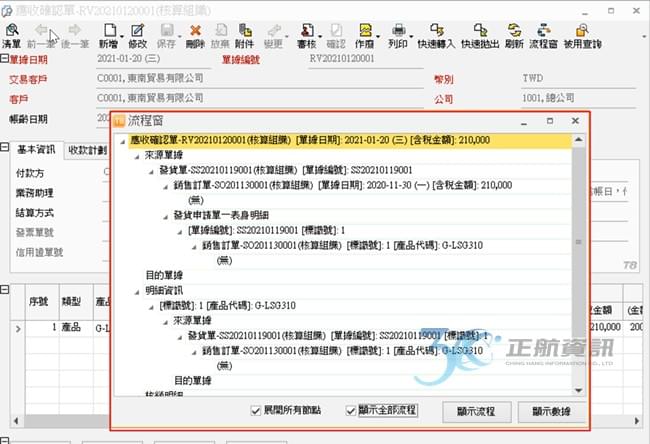Collapse the 明細資訊 tree node
Image resolution: width=650 pixels, height=444 pixels.
137,292
